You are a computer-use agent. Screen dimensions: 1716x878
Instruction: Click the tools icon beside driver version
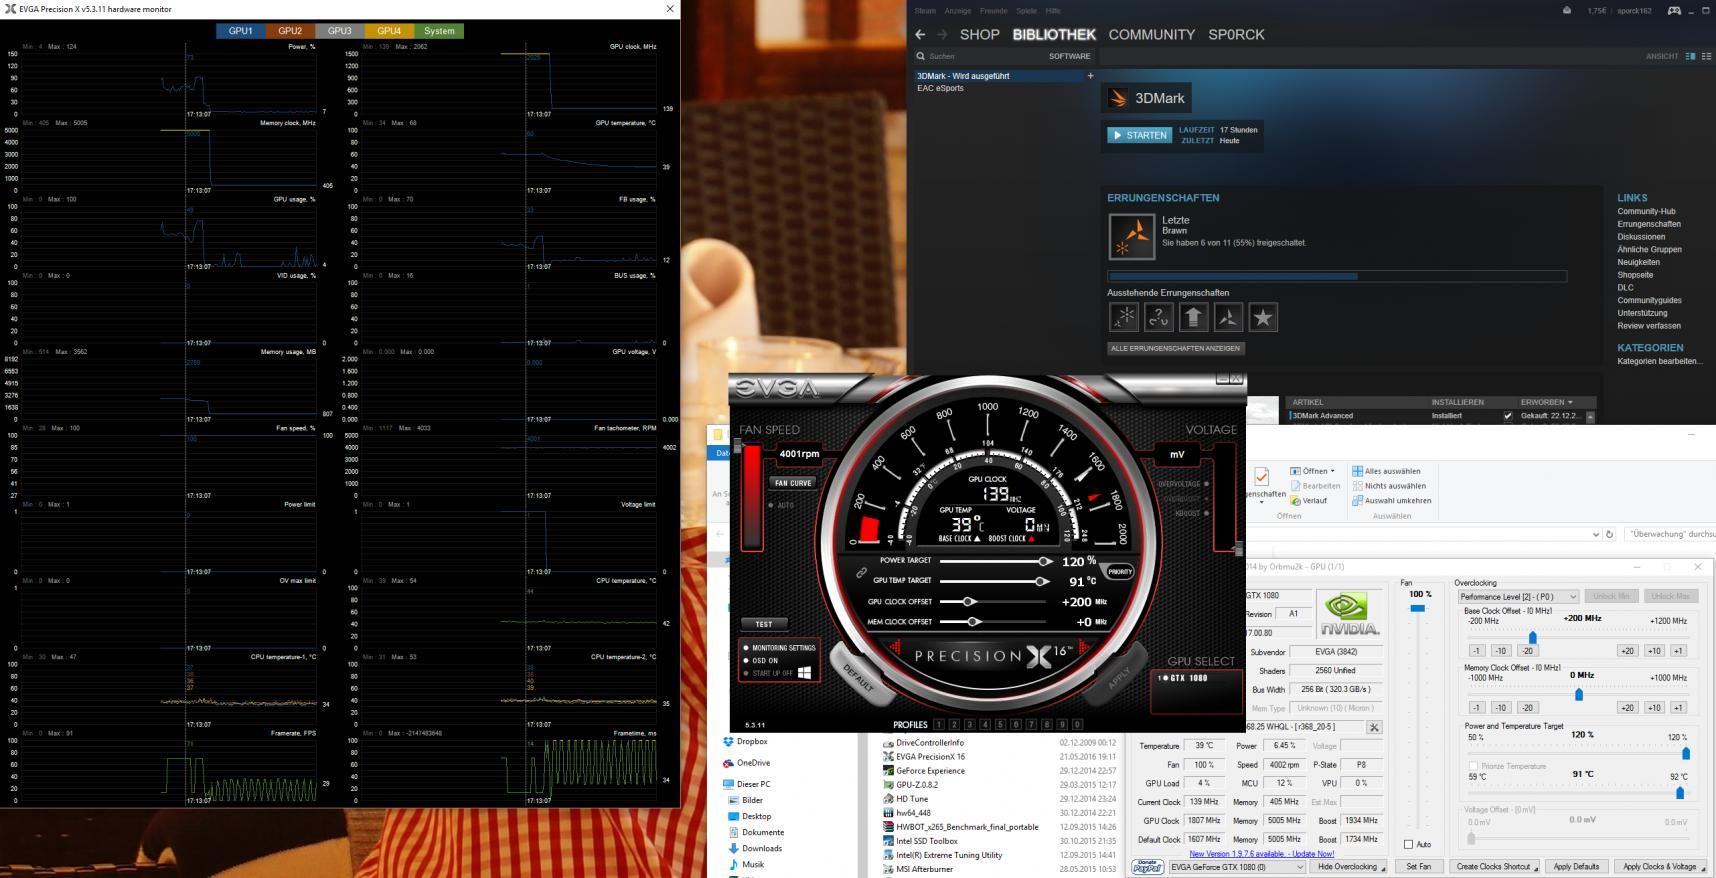[x=1374, y=727]
